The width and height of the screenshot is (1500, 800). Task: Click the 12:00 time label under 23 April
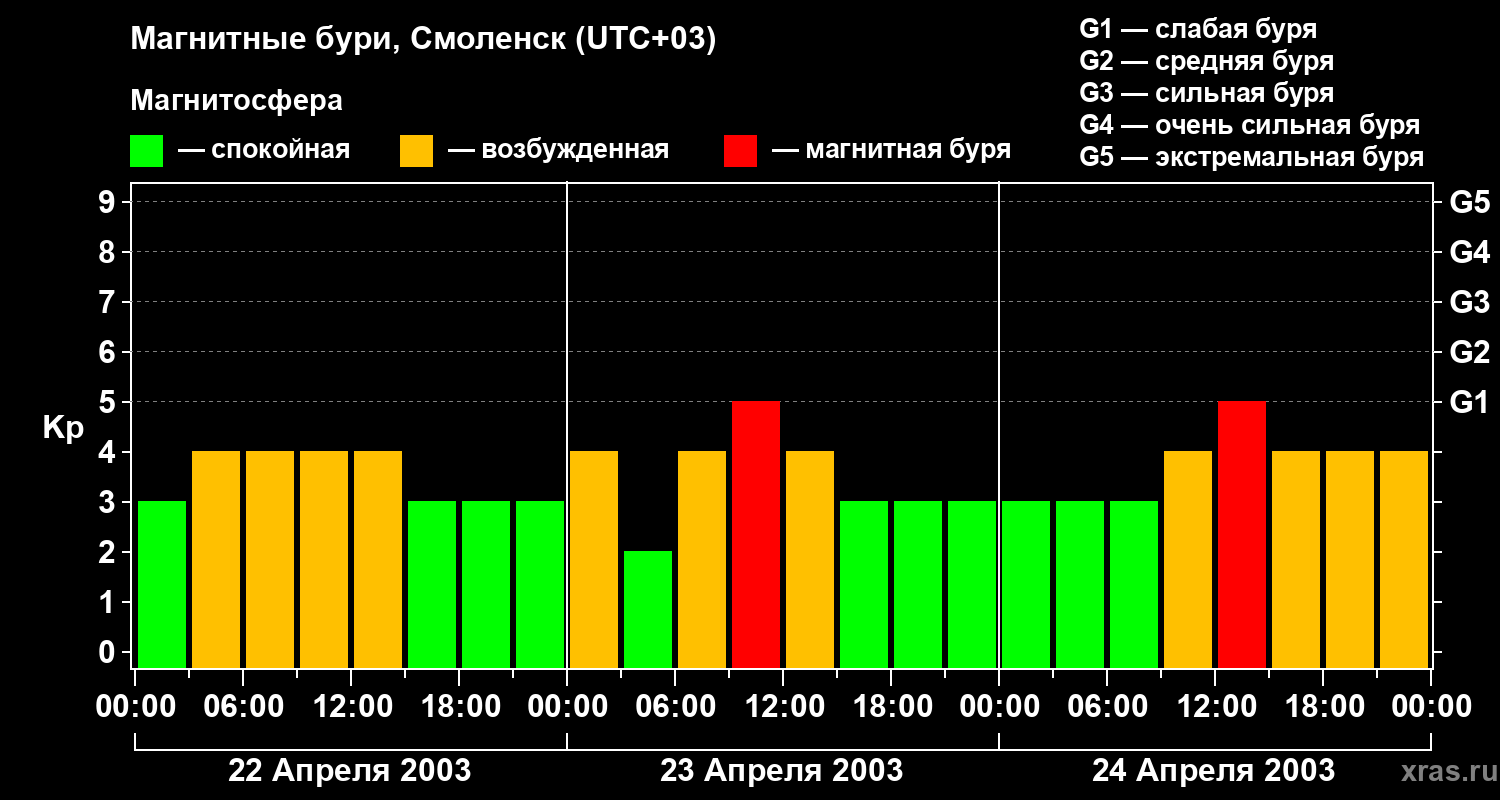click(783, 707)
